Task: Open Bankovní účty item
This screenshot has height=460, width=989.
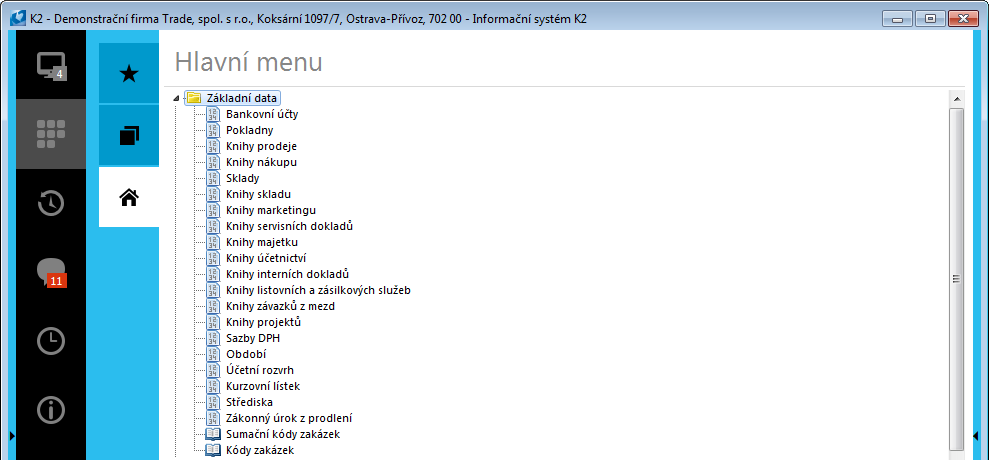Action: (x=262, y=114)
